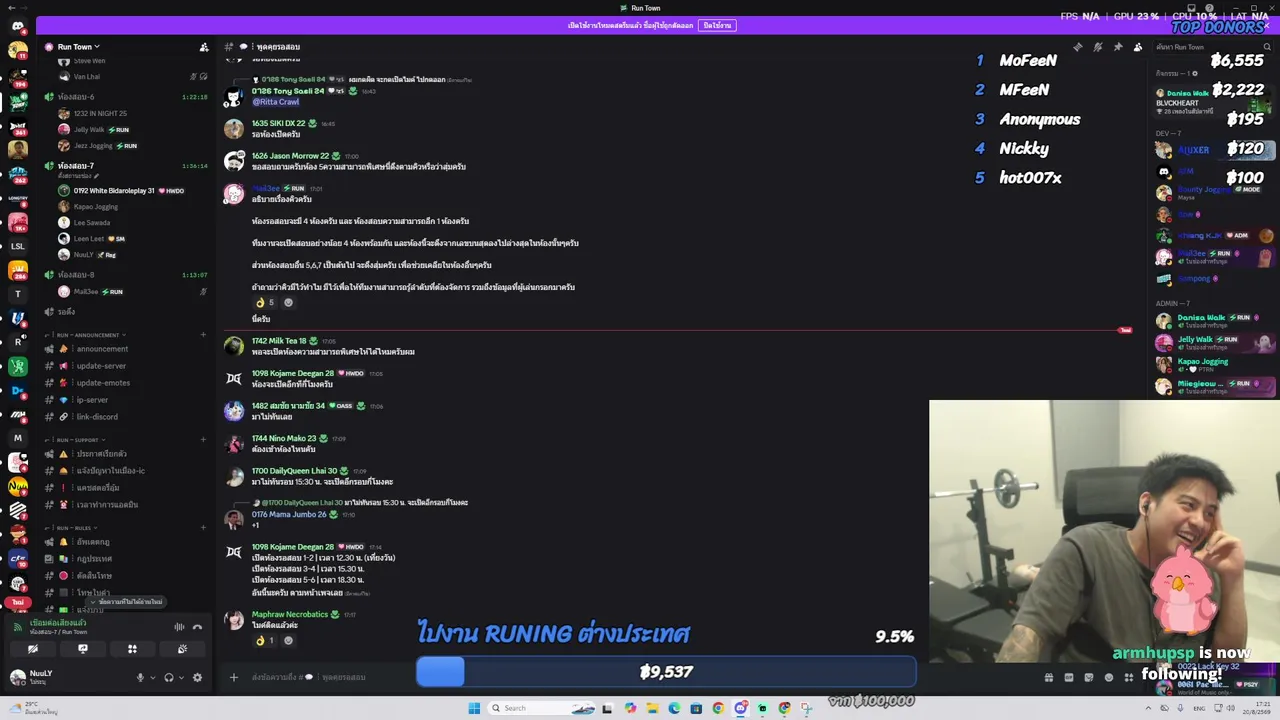The width and height of the screenshot is (1280, 720).
Task: Open User Settings gear icon
Action: coord(197,677)
